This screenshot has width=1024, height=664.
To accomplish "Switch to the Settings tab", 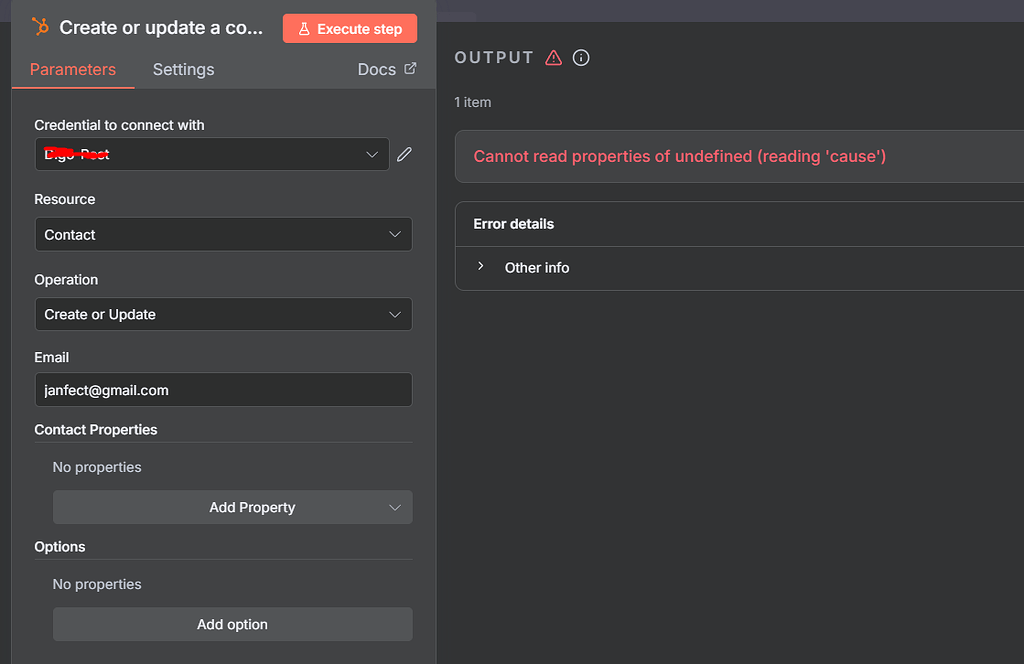I will 183,69.
